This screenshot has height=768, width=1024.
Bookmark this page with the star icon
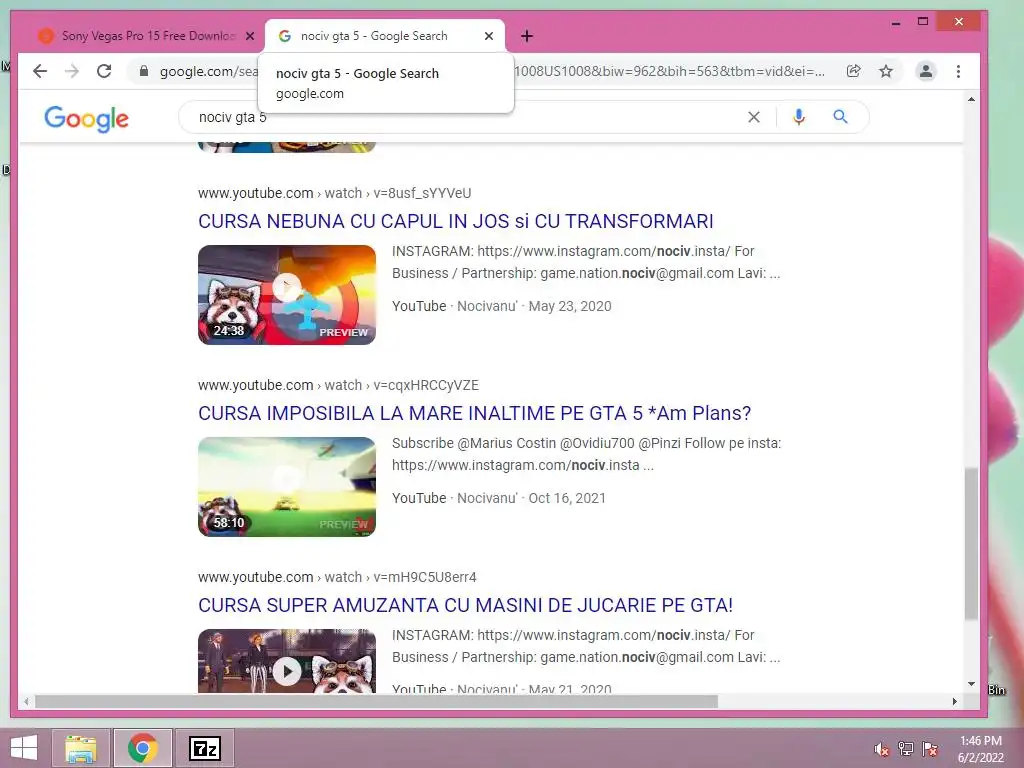886,71
